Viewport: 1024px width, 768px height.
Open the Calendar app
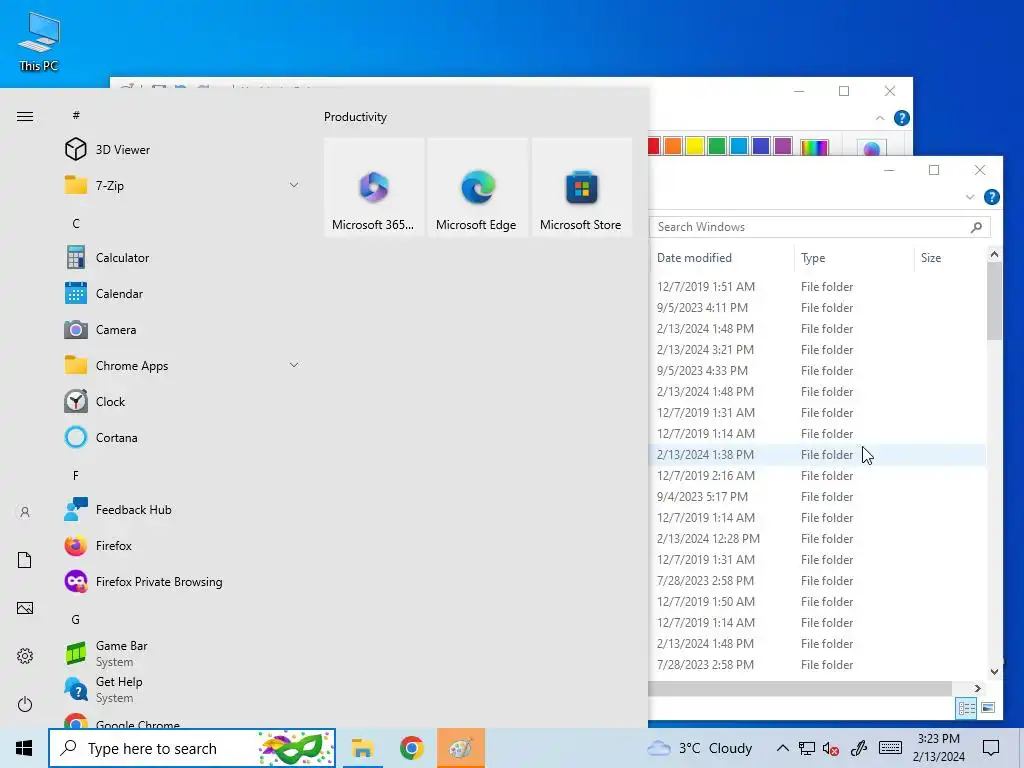click(x=183, y=293)
